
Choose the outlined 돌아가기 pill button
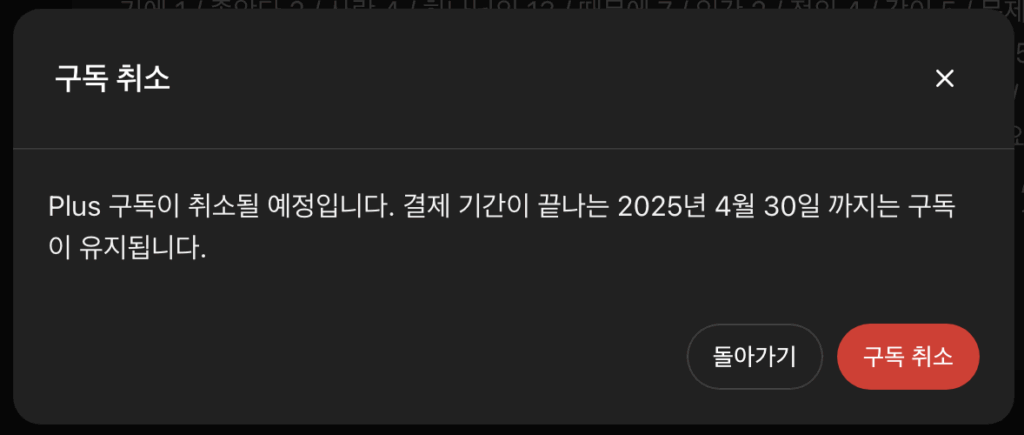click(754, 357)
